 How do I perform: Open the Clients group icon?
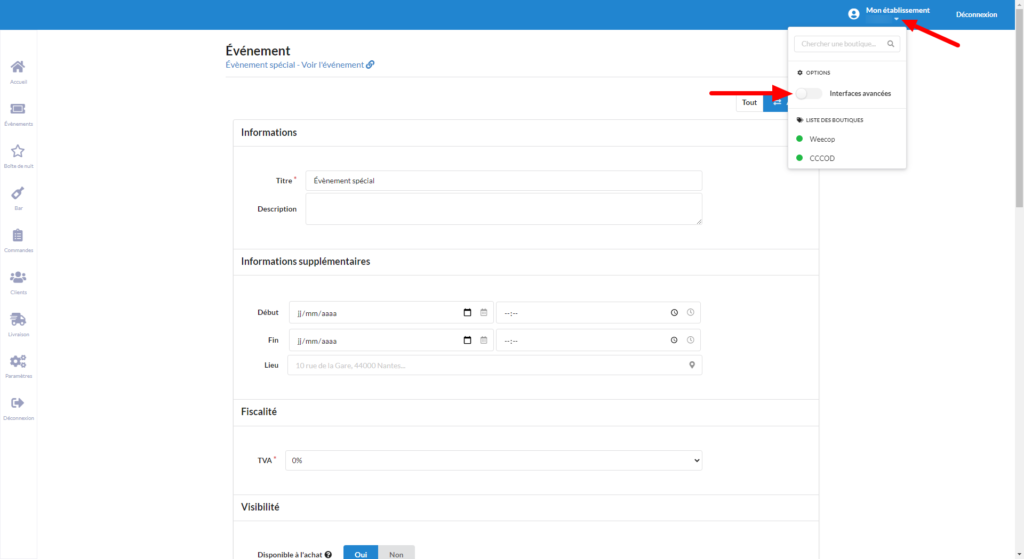point(18,278)
